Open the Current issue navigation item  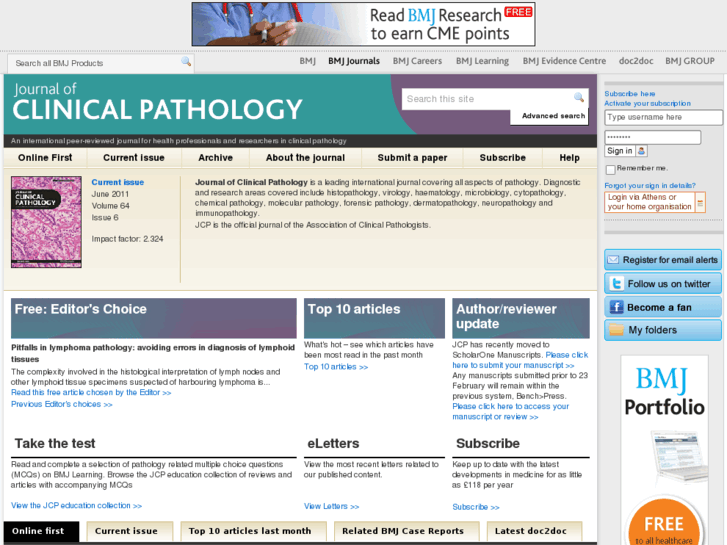(134, 158)
